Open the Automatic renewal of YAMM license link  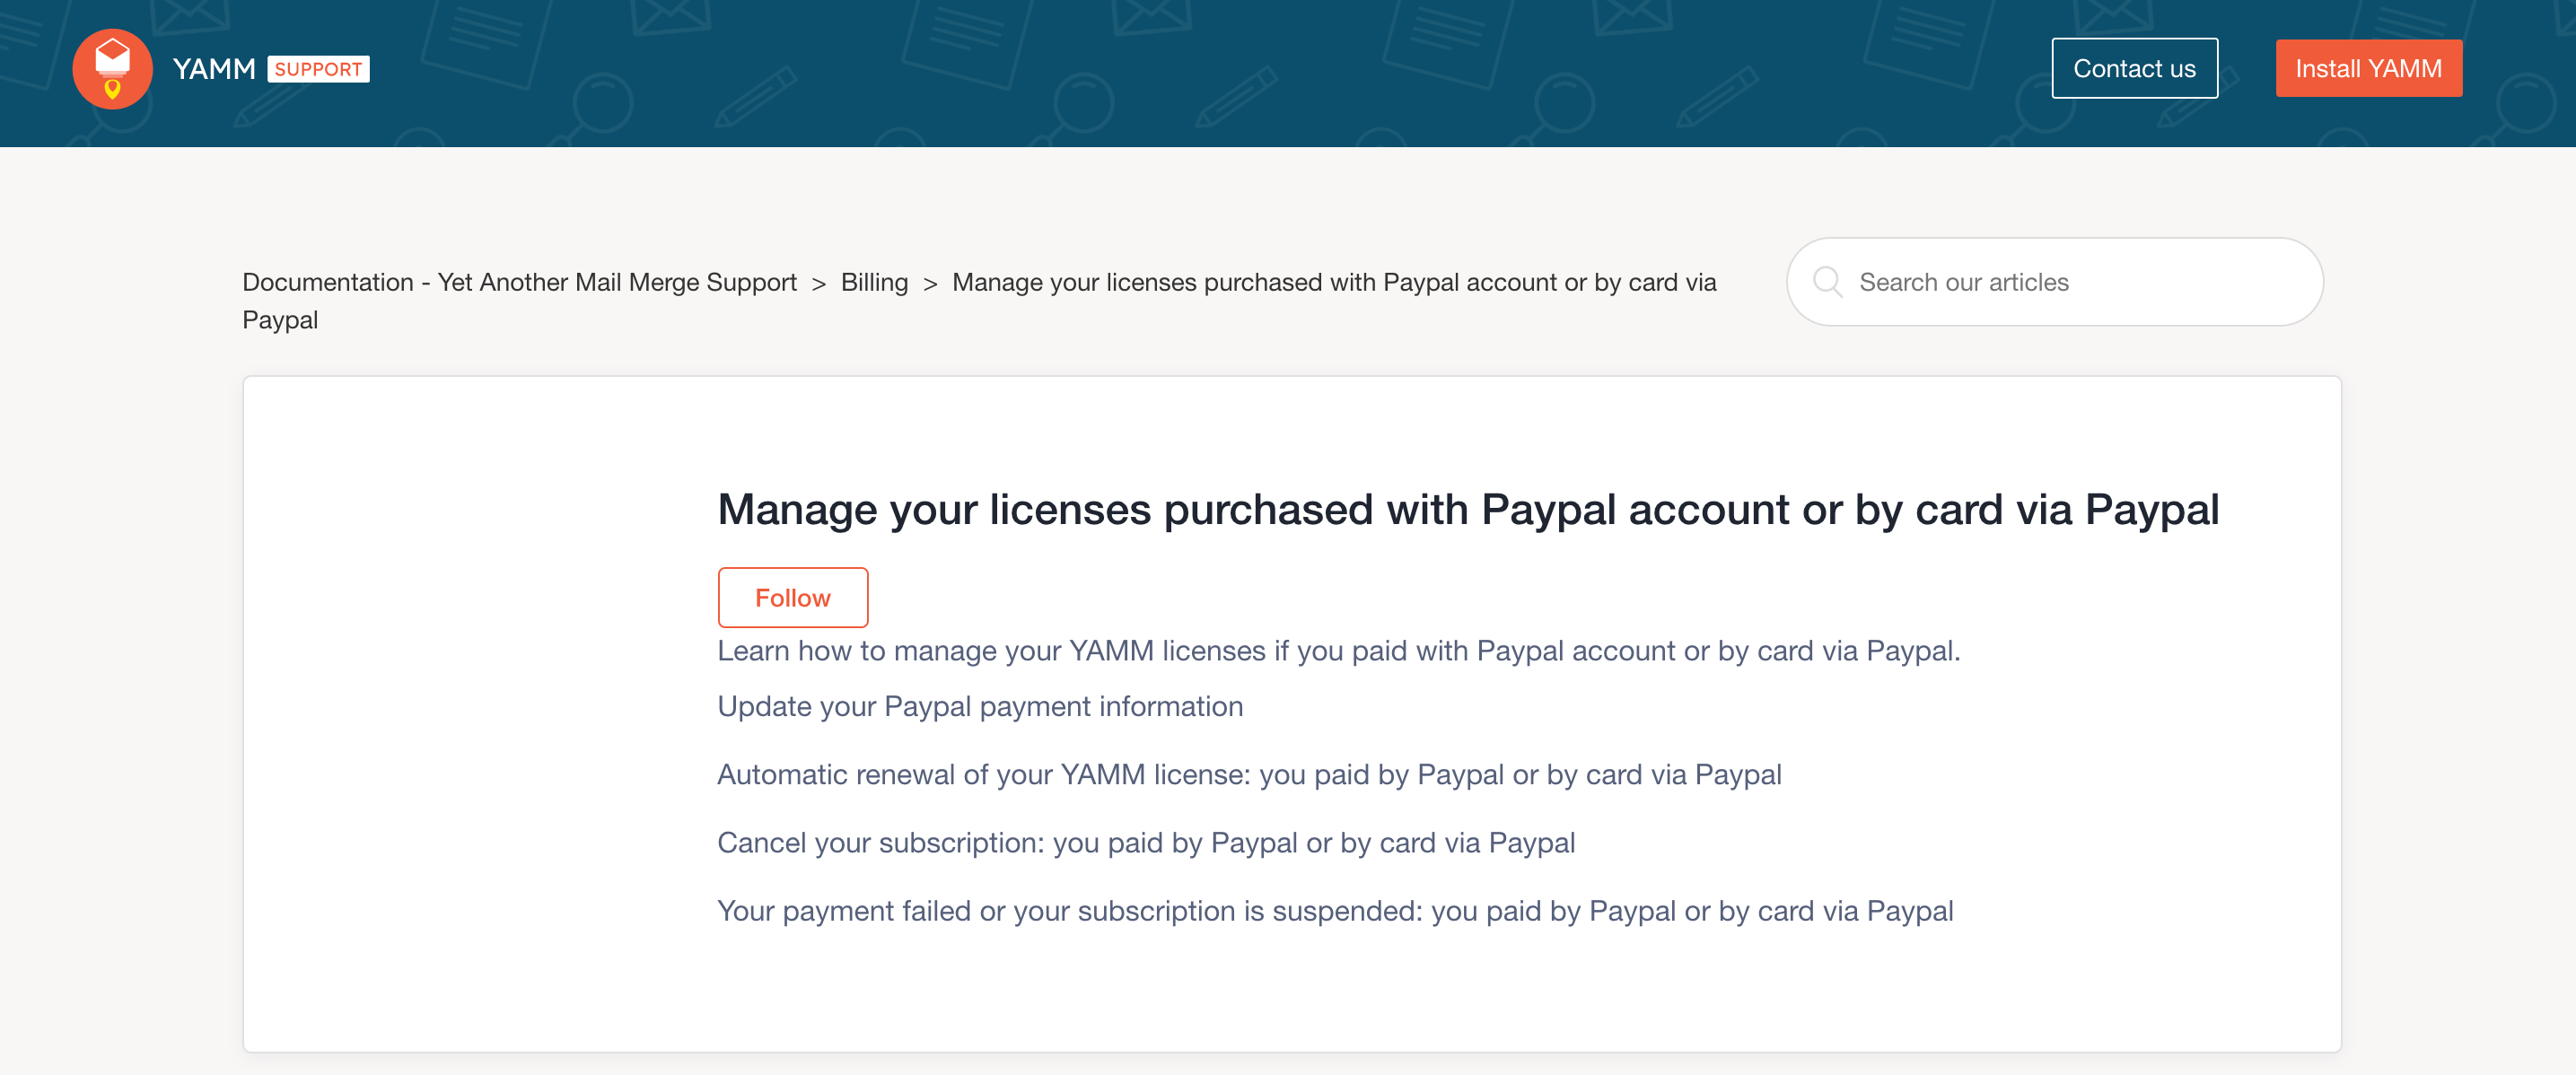[x=1249, y=775]
